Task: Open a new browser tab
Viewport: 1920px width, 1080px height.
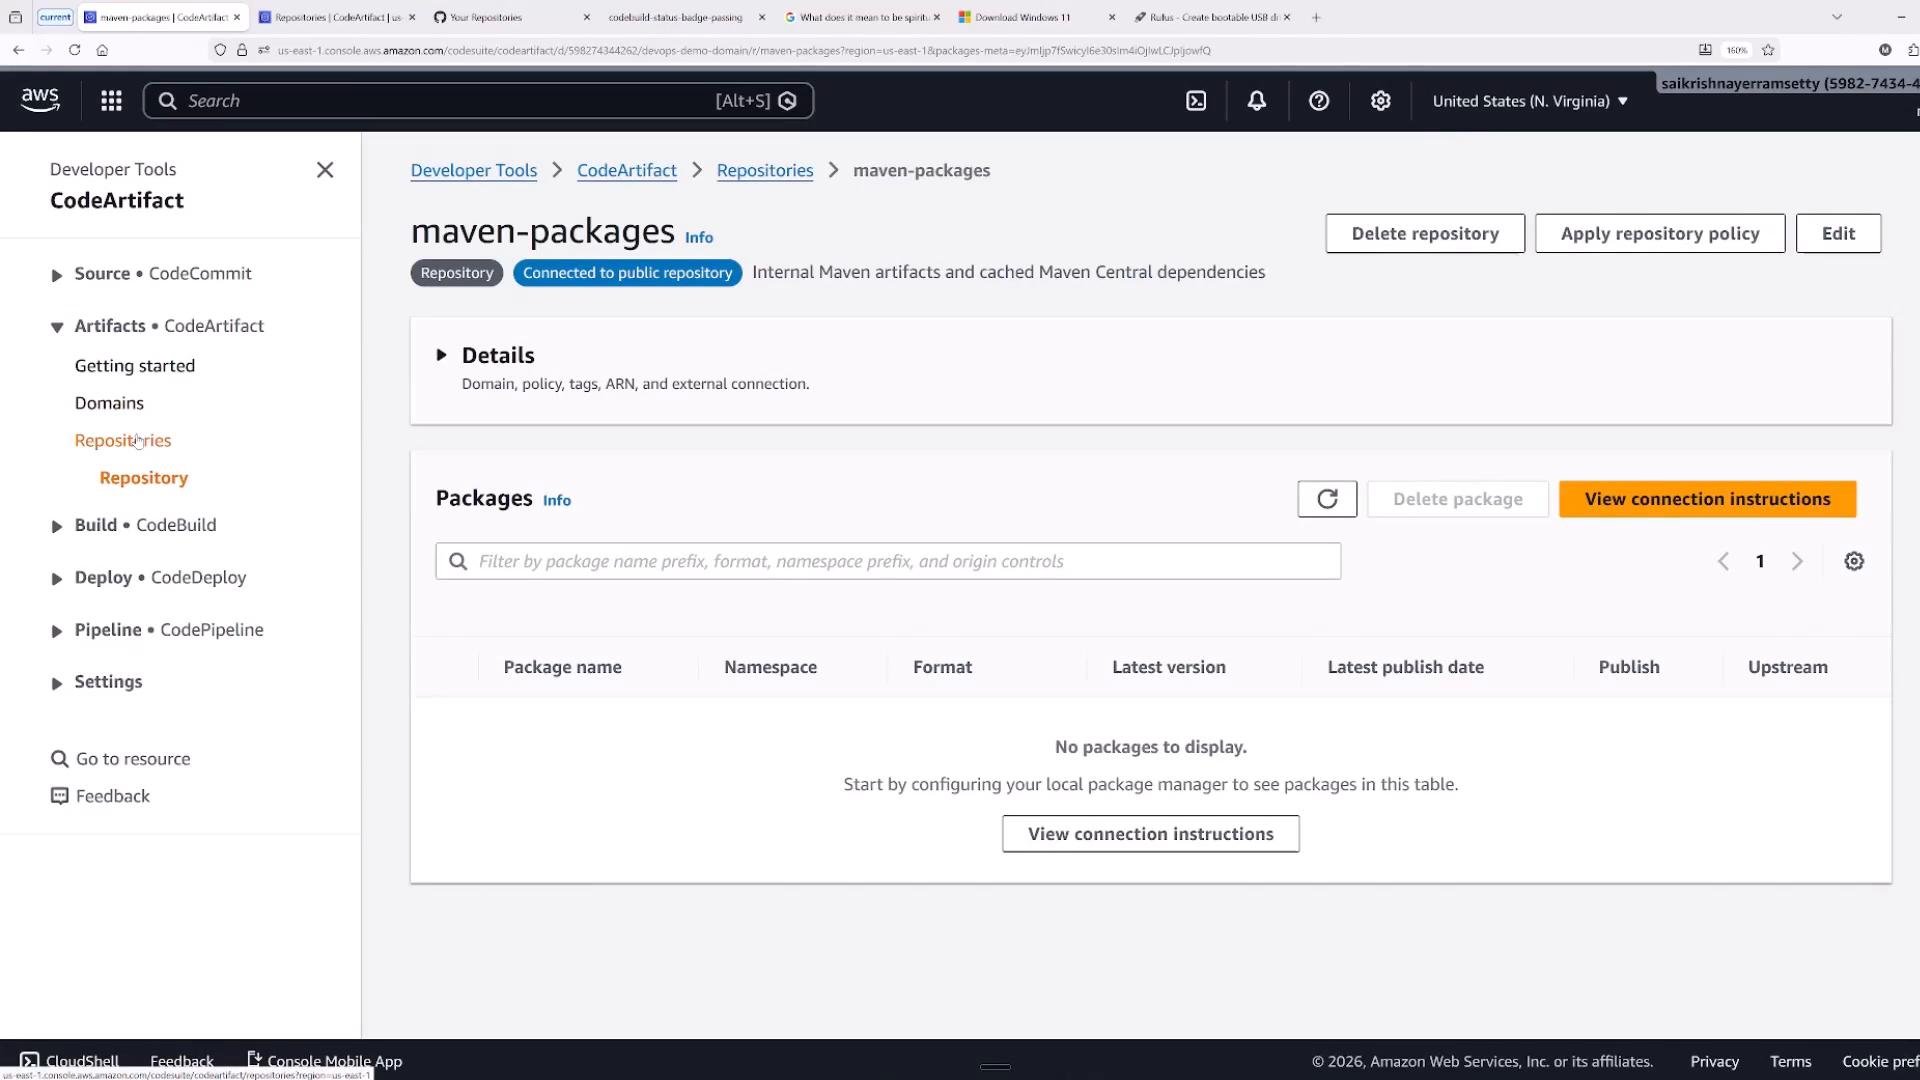Action: pyautogui.click(x=1316, y=17)
